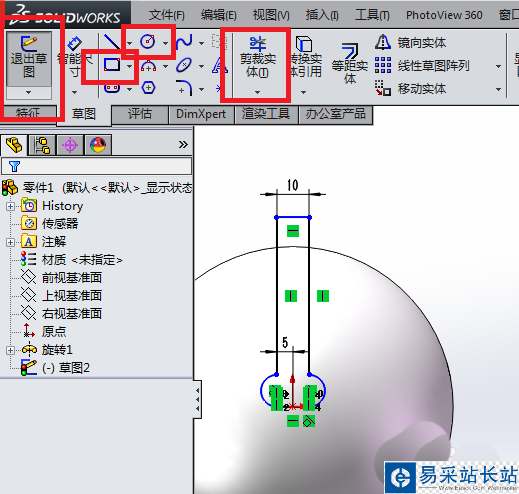Switch to the 评估 evaluate tab
Image resolution: width=519 pixels, height=494 pixels.
[x=140, y=114]
